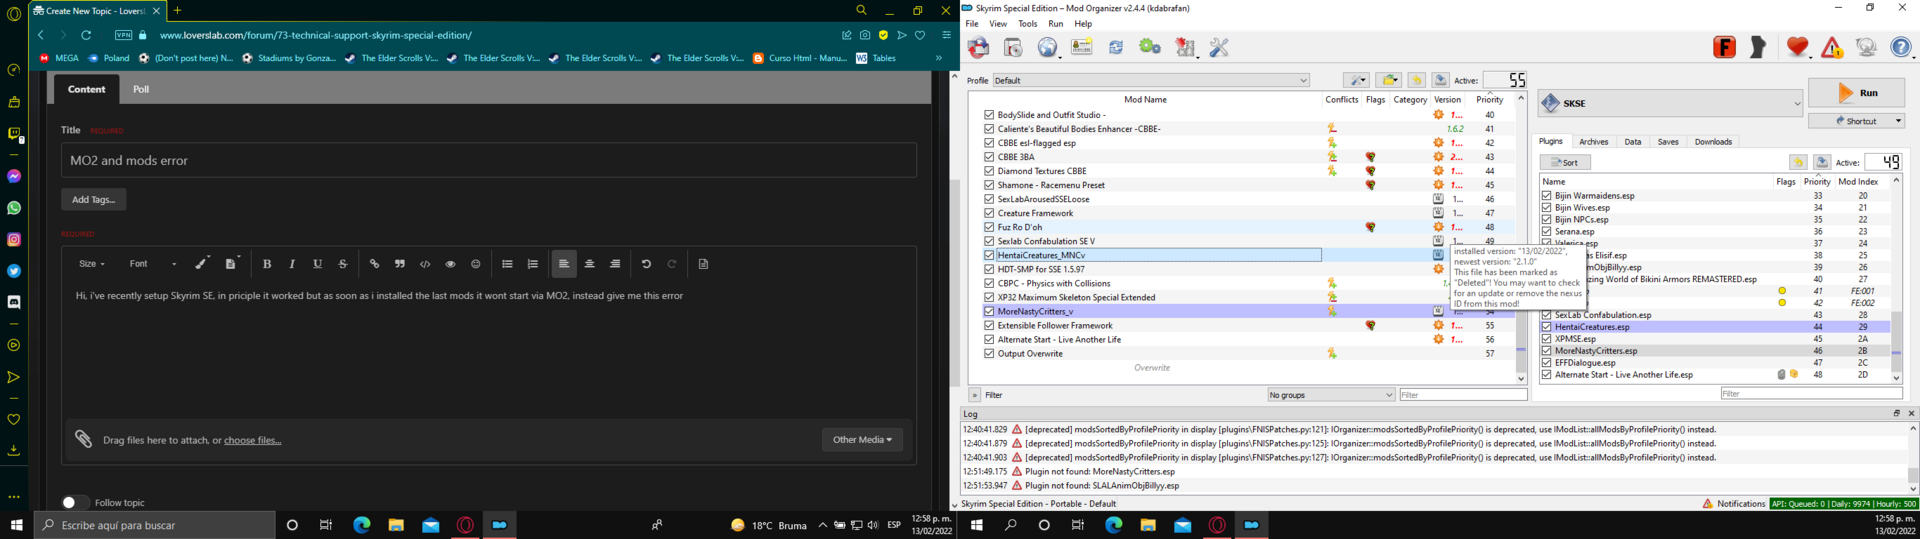Click the heart Endorse icon in Mod Organizer
Viewport: 1920px width, 539px height.
(x=1798, y=47)
